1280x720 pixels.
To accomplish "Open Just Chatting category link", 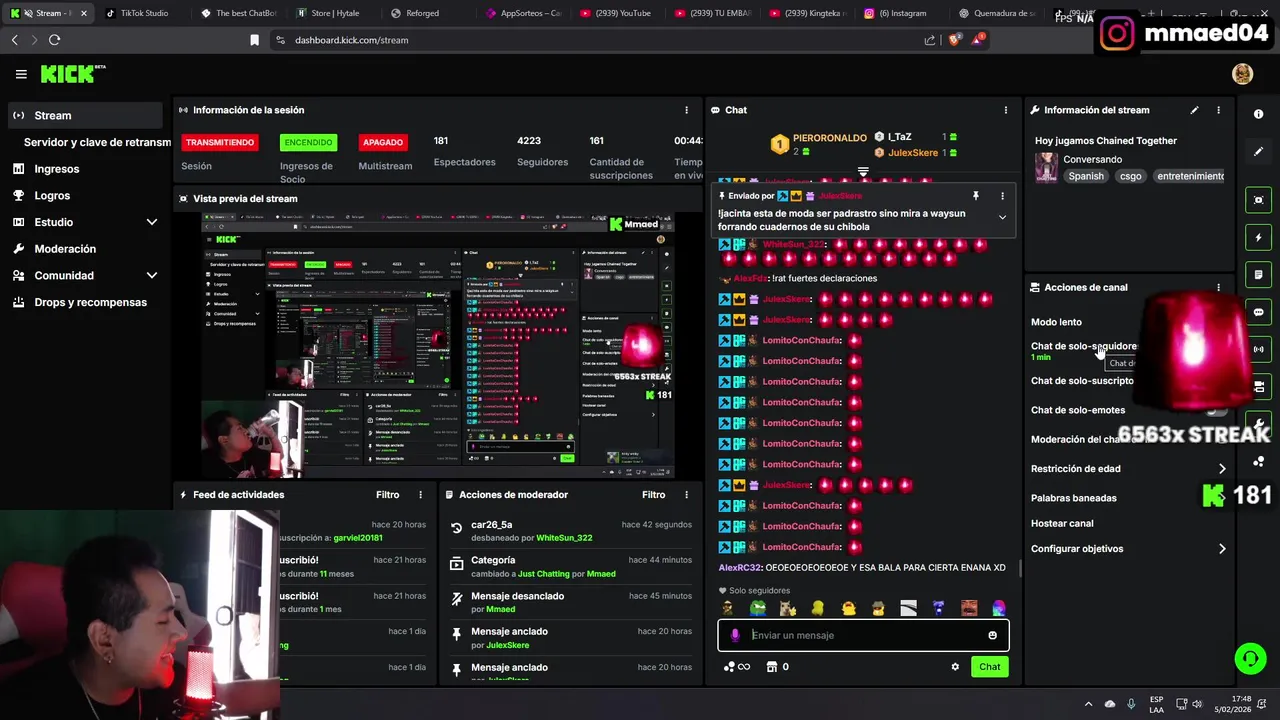I will click(x=544, y=574).
